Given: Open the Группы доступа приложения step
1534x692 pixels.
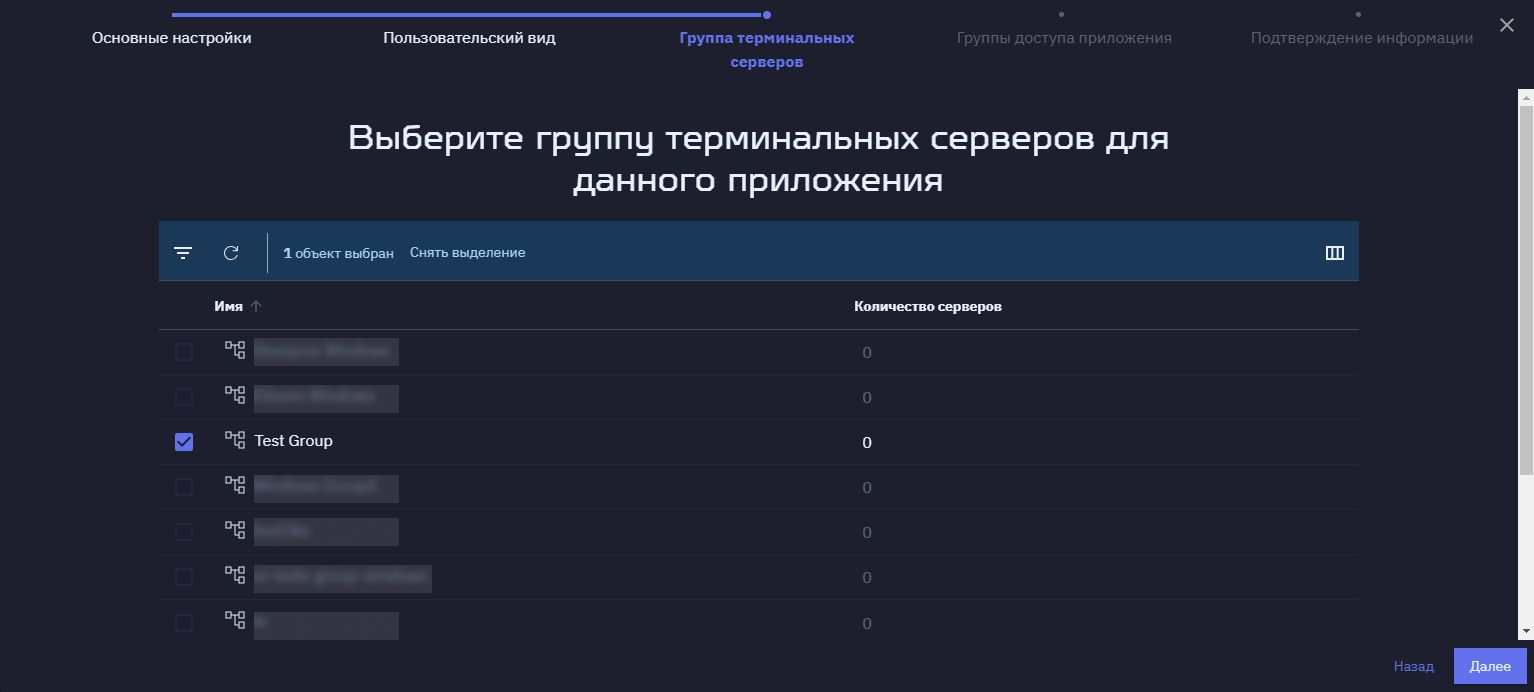Looking at the screenshot, I should [1064, 38].
